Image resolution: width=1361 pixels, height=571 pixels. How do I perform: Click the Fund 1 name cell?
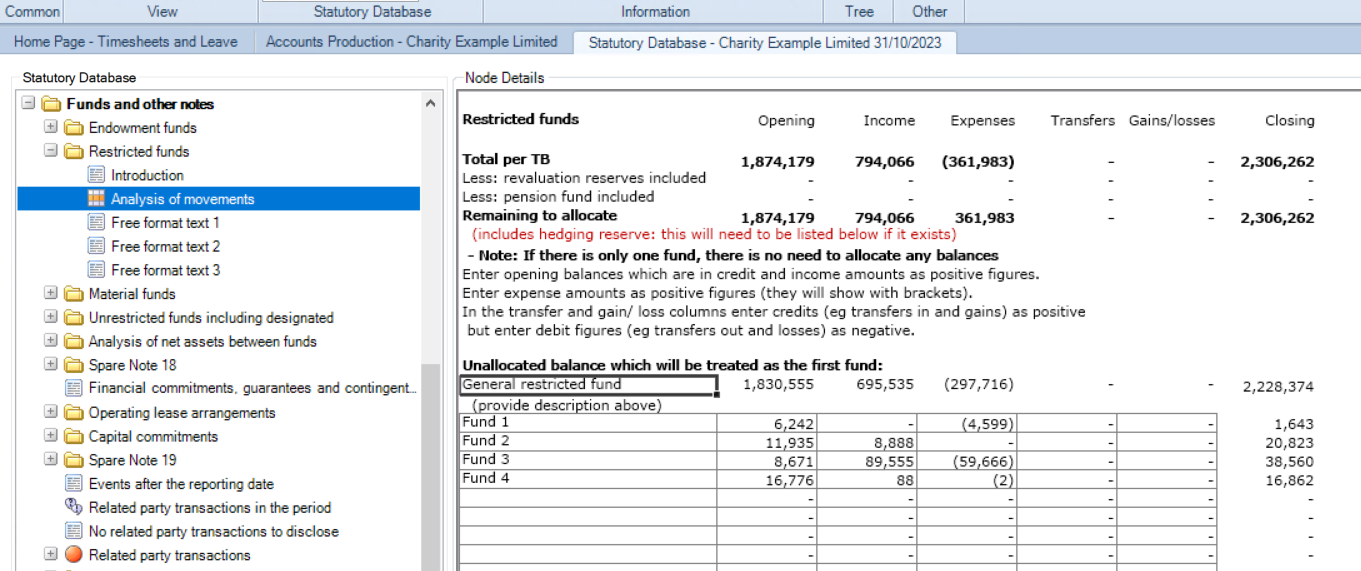click(x=588, y=423)
